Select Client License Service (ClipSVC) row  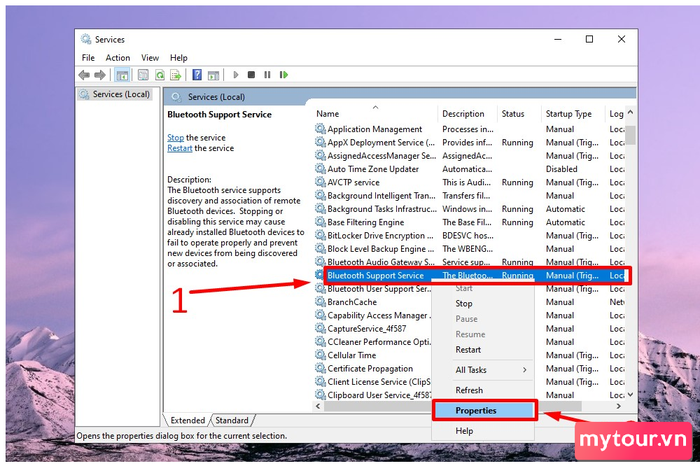point(373,382)
